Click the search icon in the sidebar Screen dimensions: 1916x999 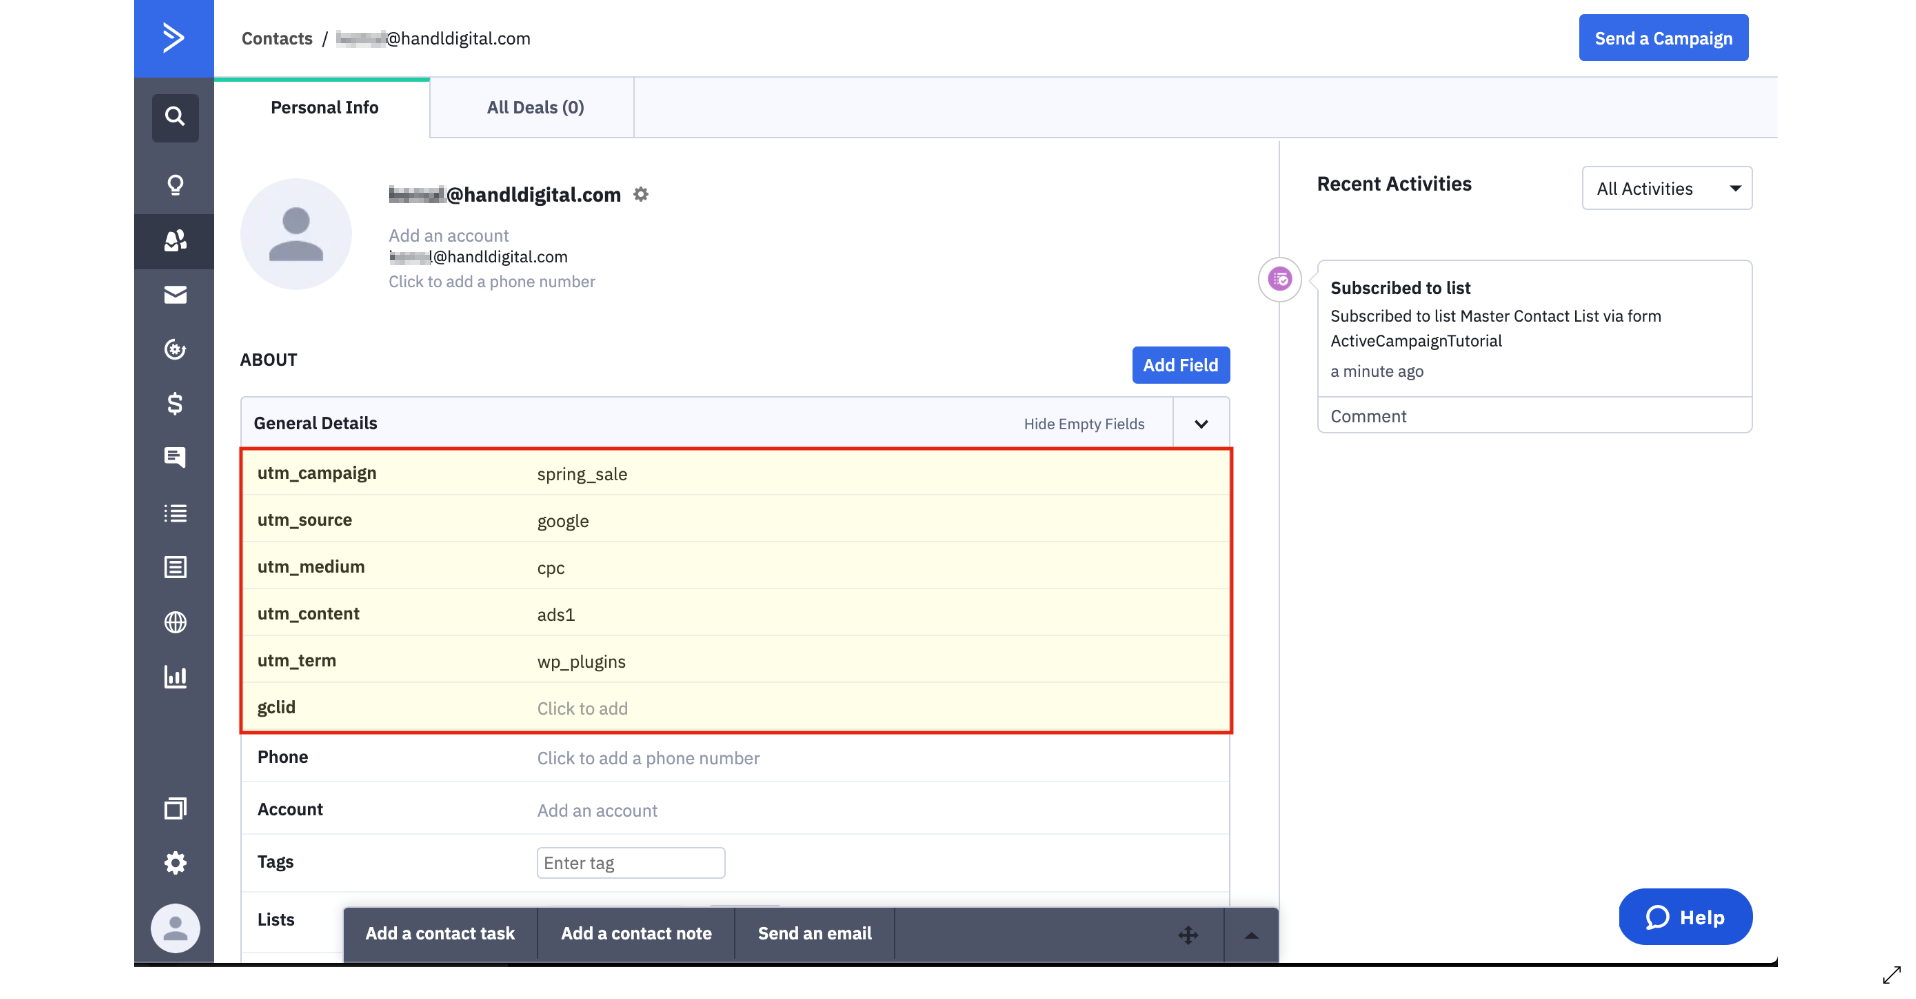click(x=175, y=117)
